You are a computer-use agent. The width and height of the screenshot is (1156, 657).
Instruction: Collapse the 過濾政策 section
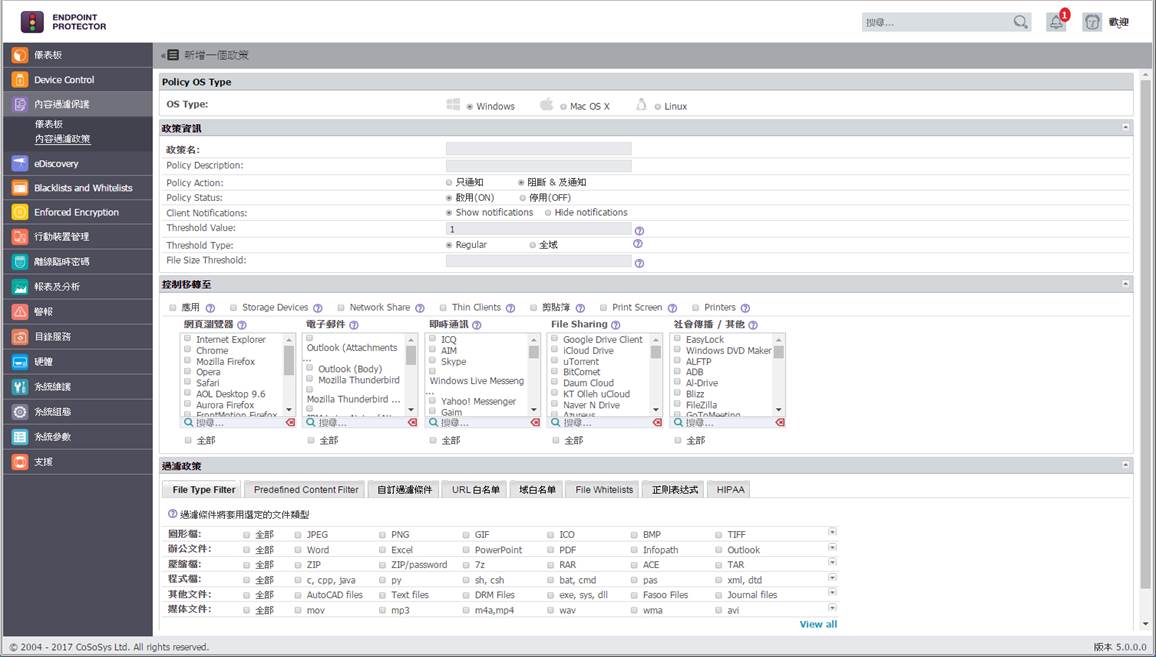pos(1126,465)
